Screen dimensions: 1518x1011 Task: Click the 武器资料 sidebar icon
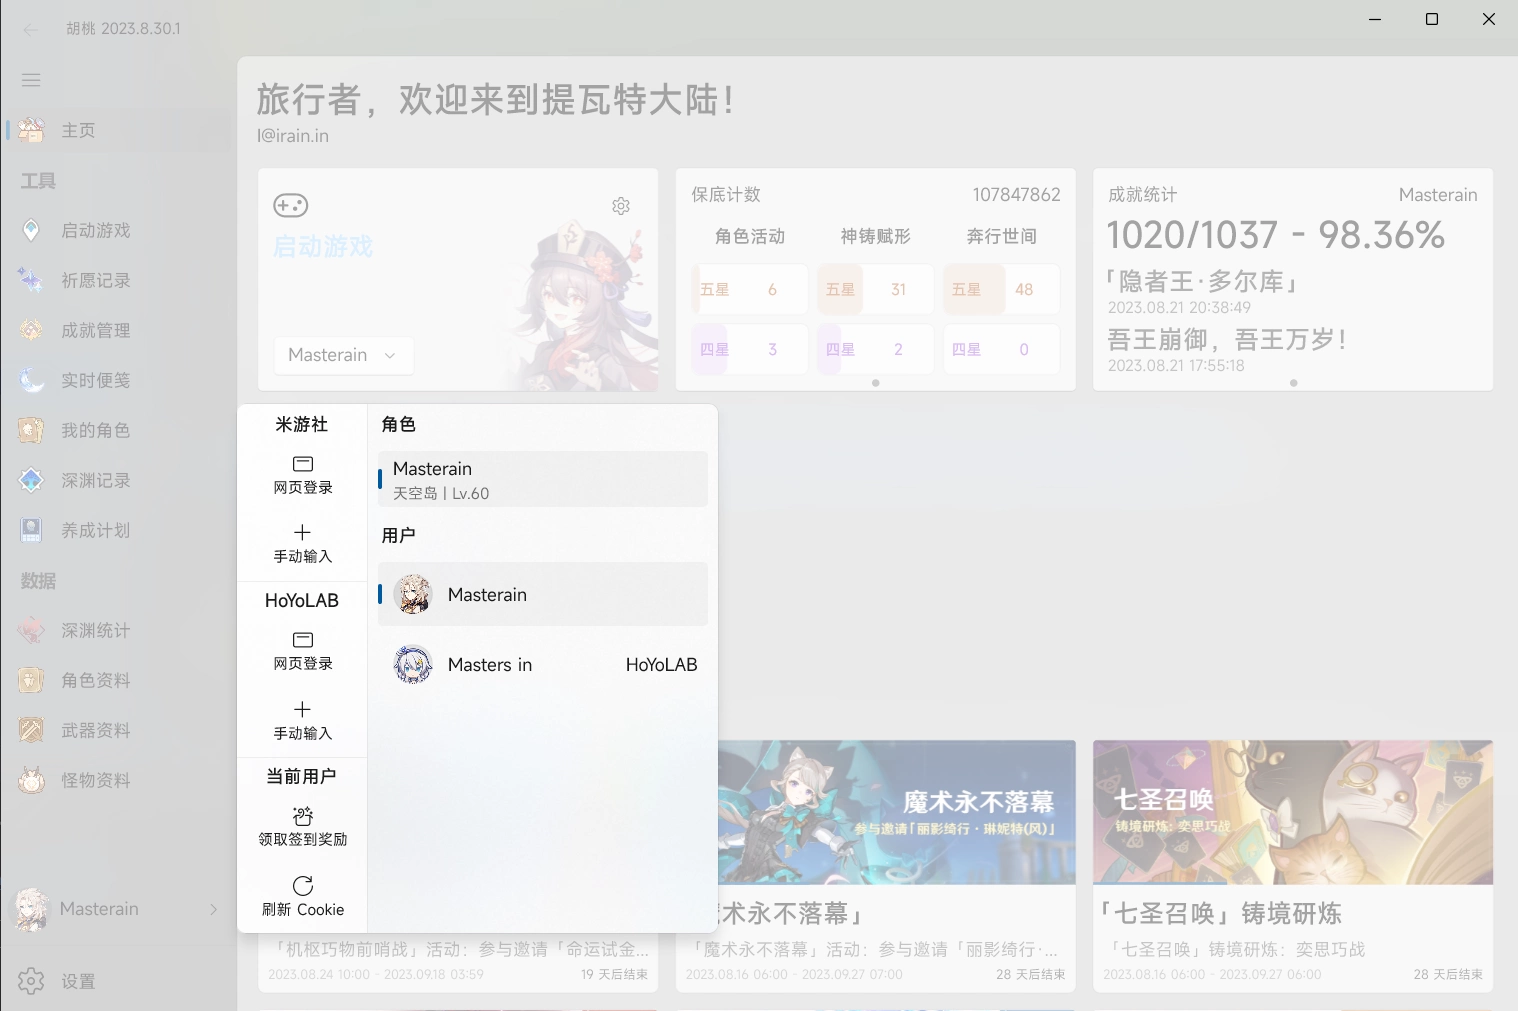click(31, 730)
